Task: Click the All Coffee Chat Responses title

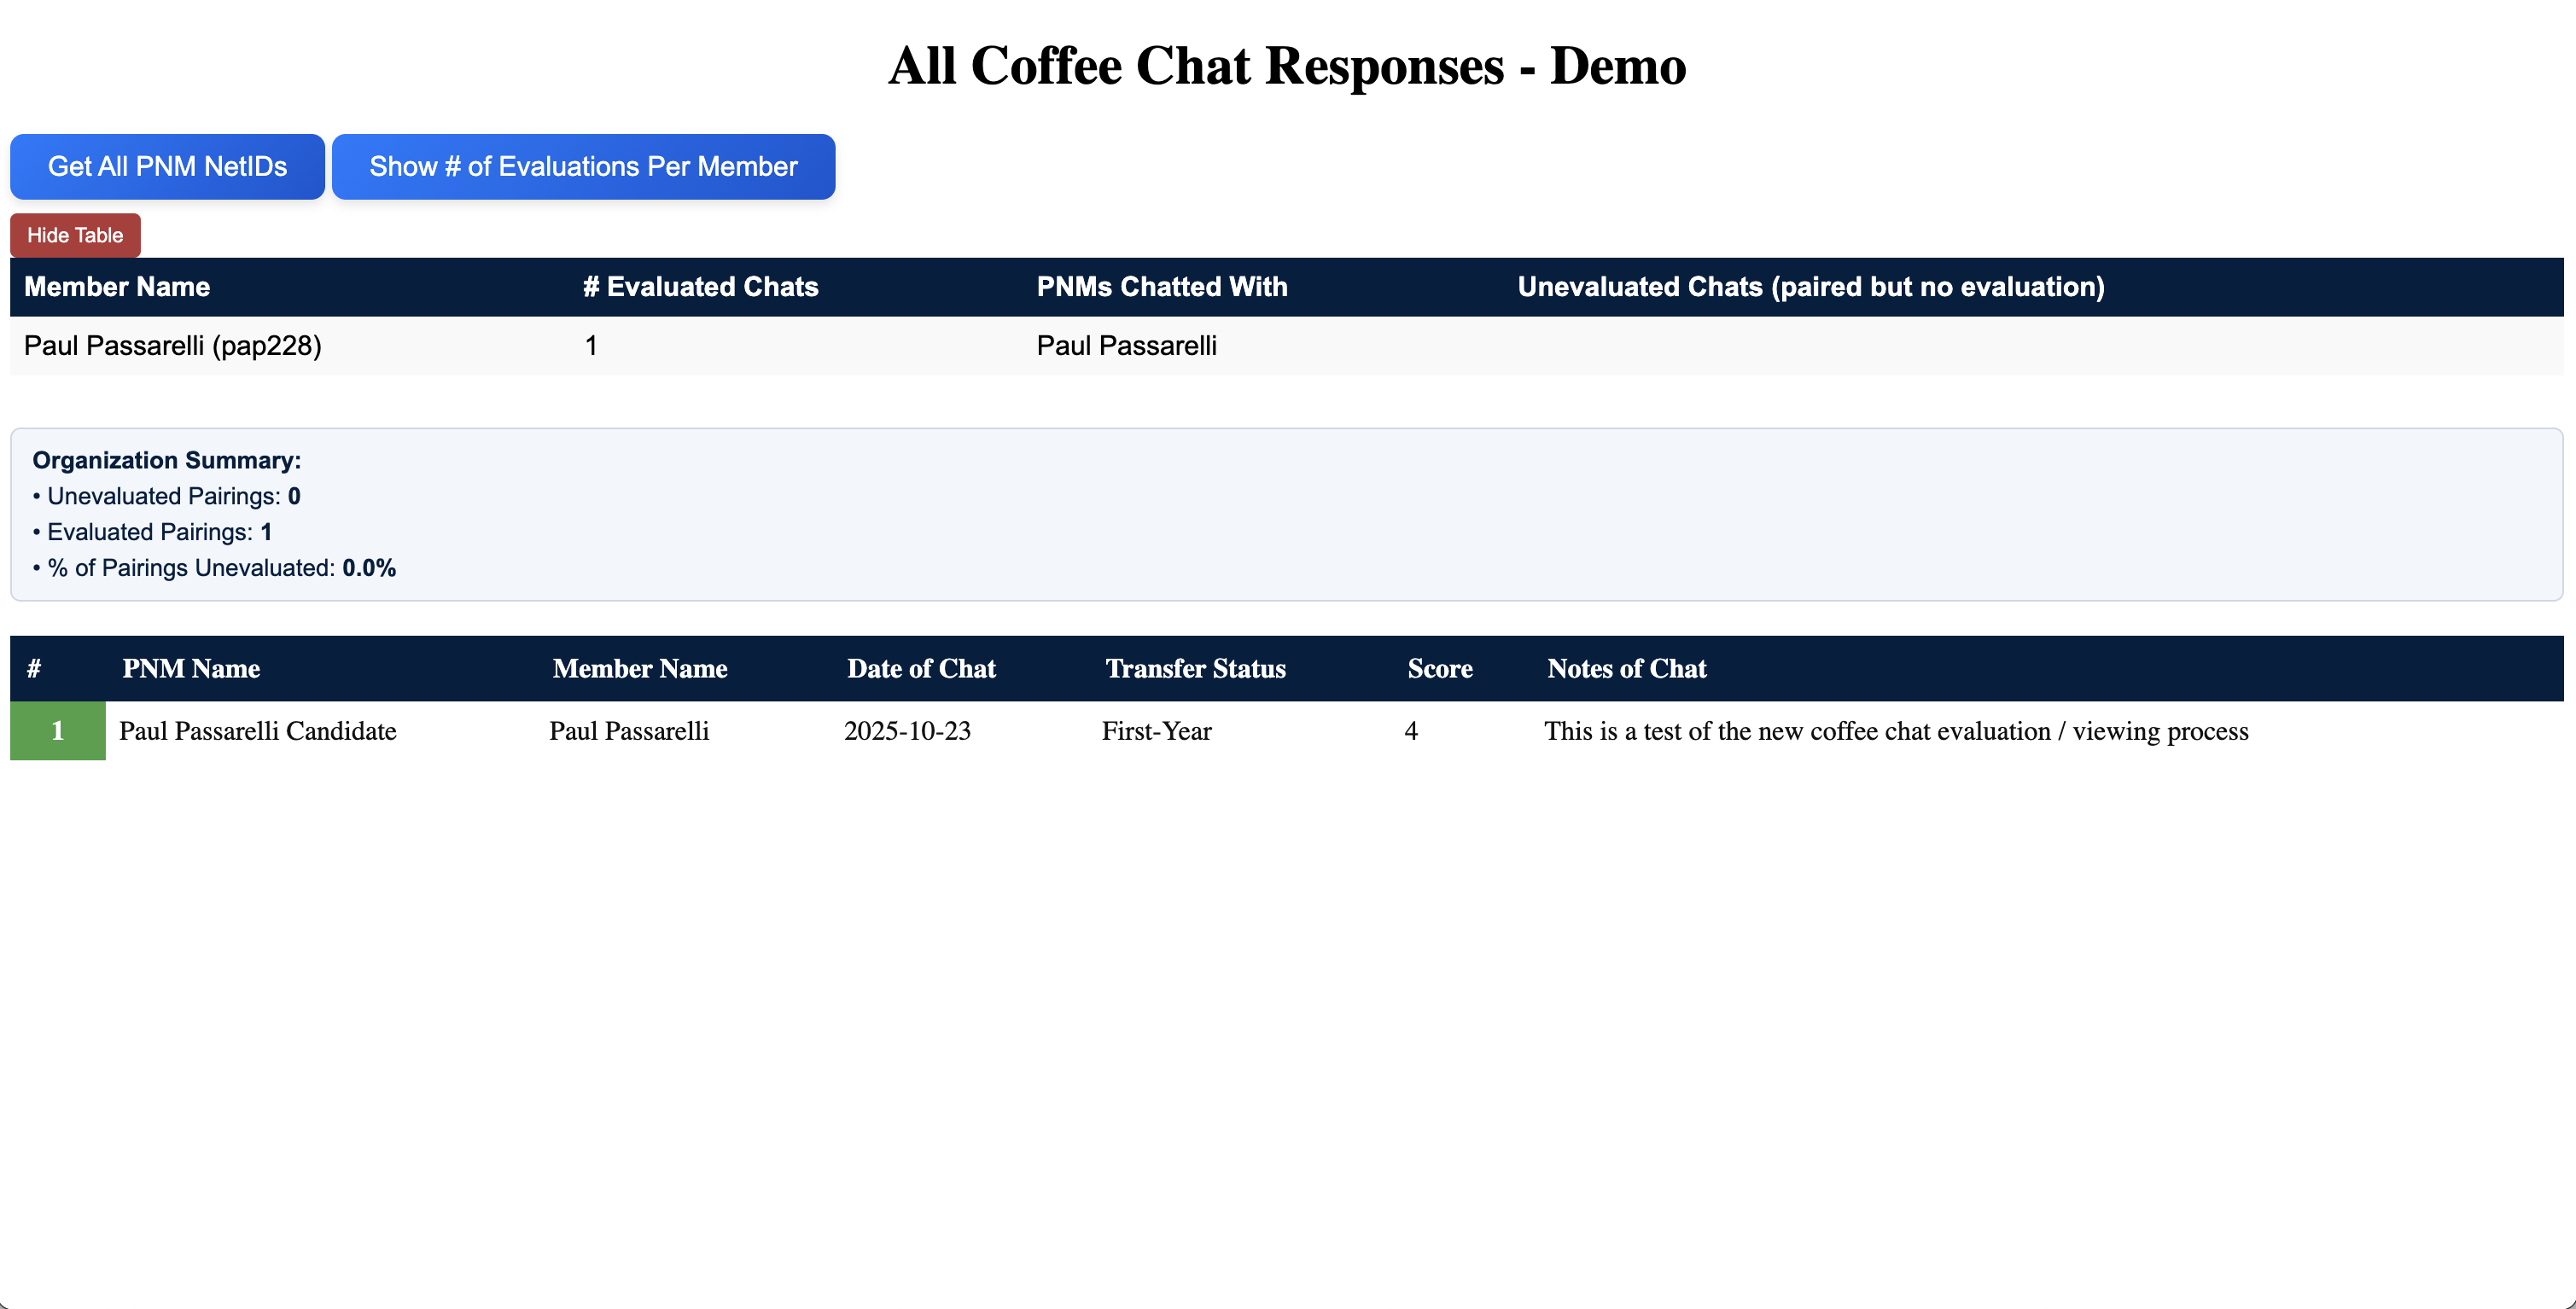Action: point(1287,66)
